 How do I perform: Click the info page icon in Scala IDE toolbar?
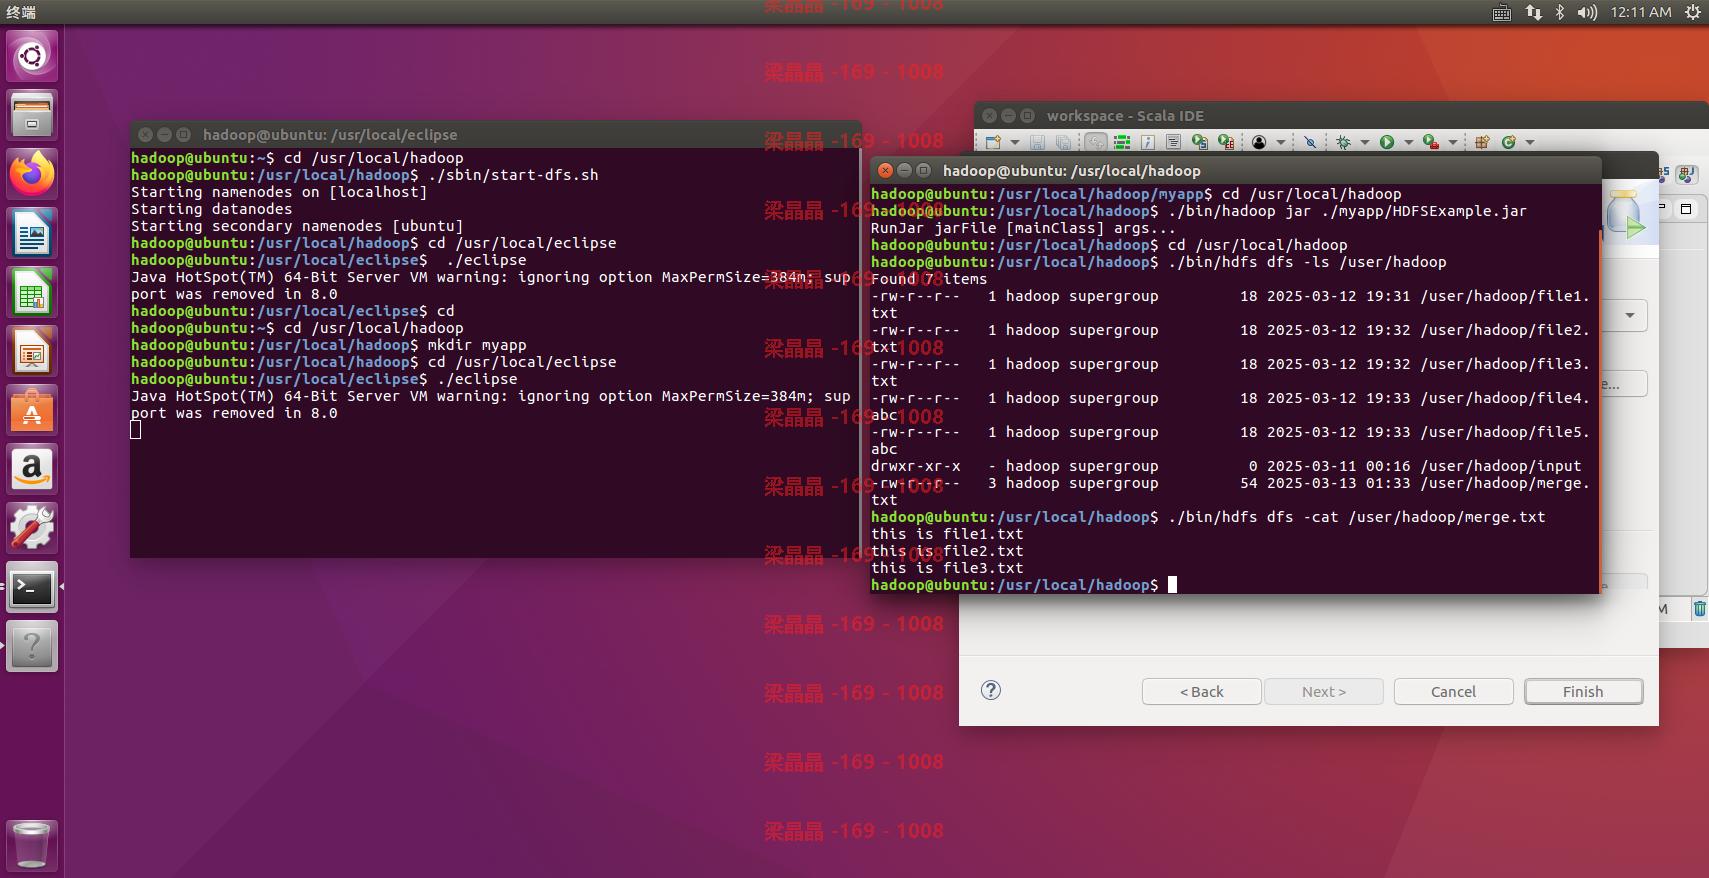pyautogui.click(x=1148, y=142)
